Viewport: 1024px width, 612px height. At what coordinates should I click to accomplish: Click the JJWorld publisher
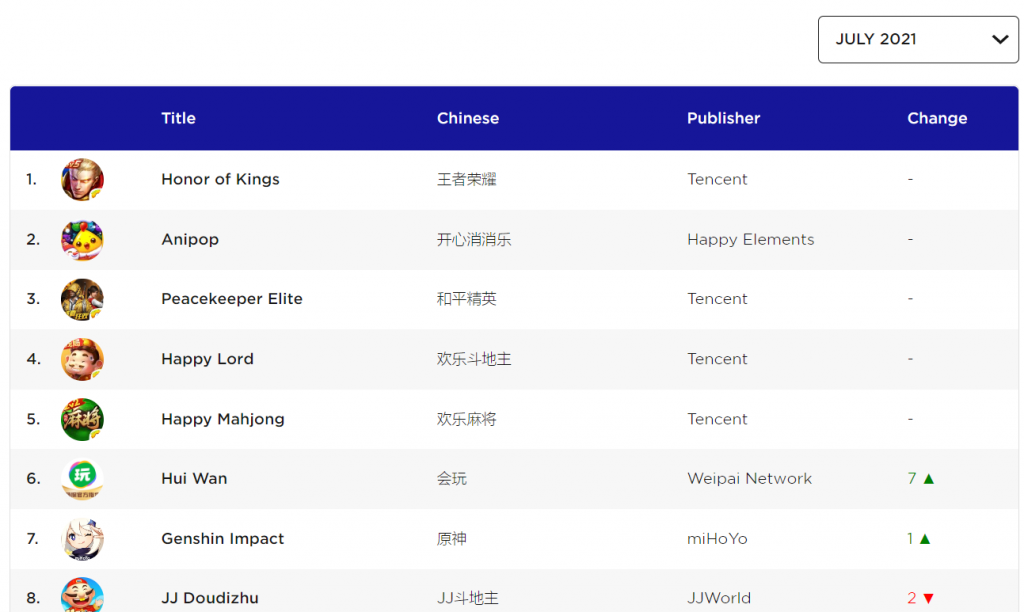coord(719,598)
